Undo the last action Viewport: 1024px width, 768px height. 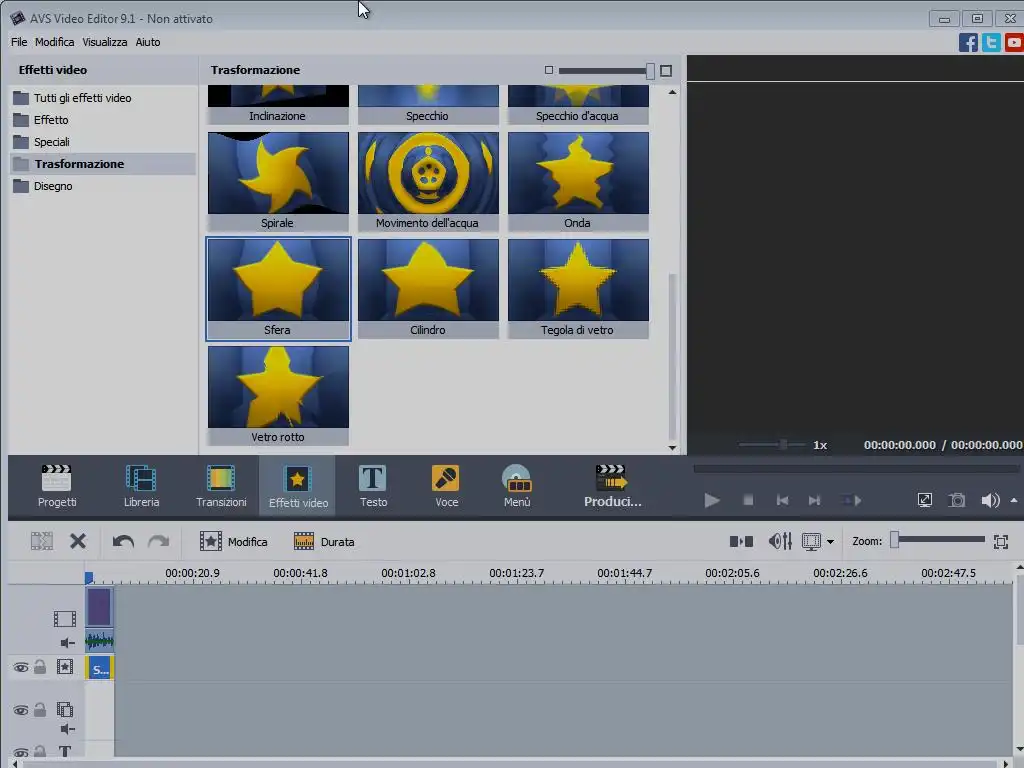click(123, 541)
